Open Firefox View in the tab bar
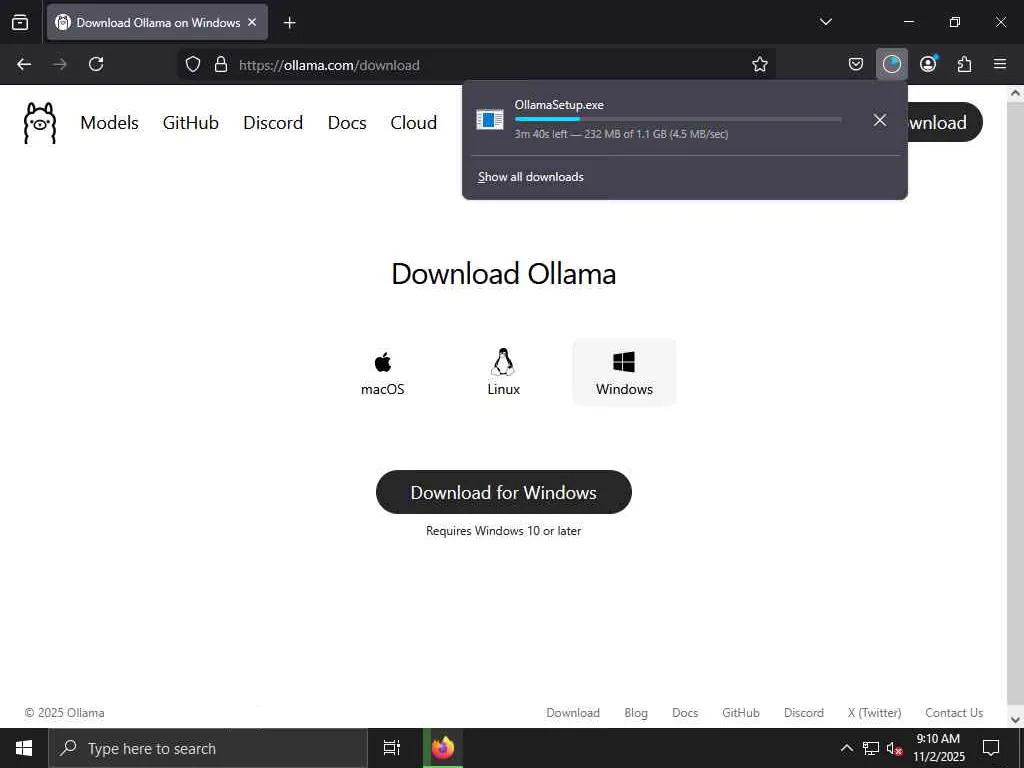The height and width of the screenshot is (768, 1024). click(x=20, y=22)
